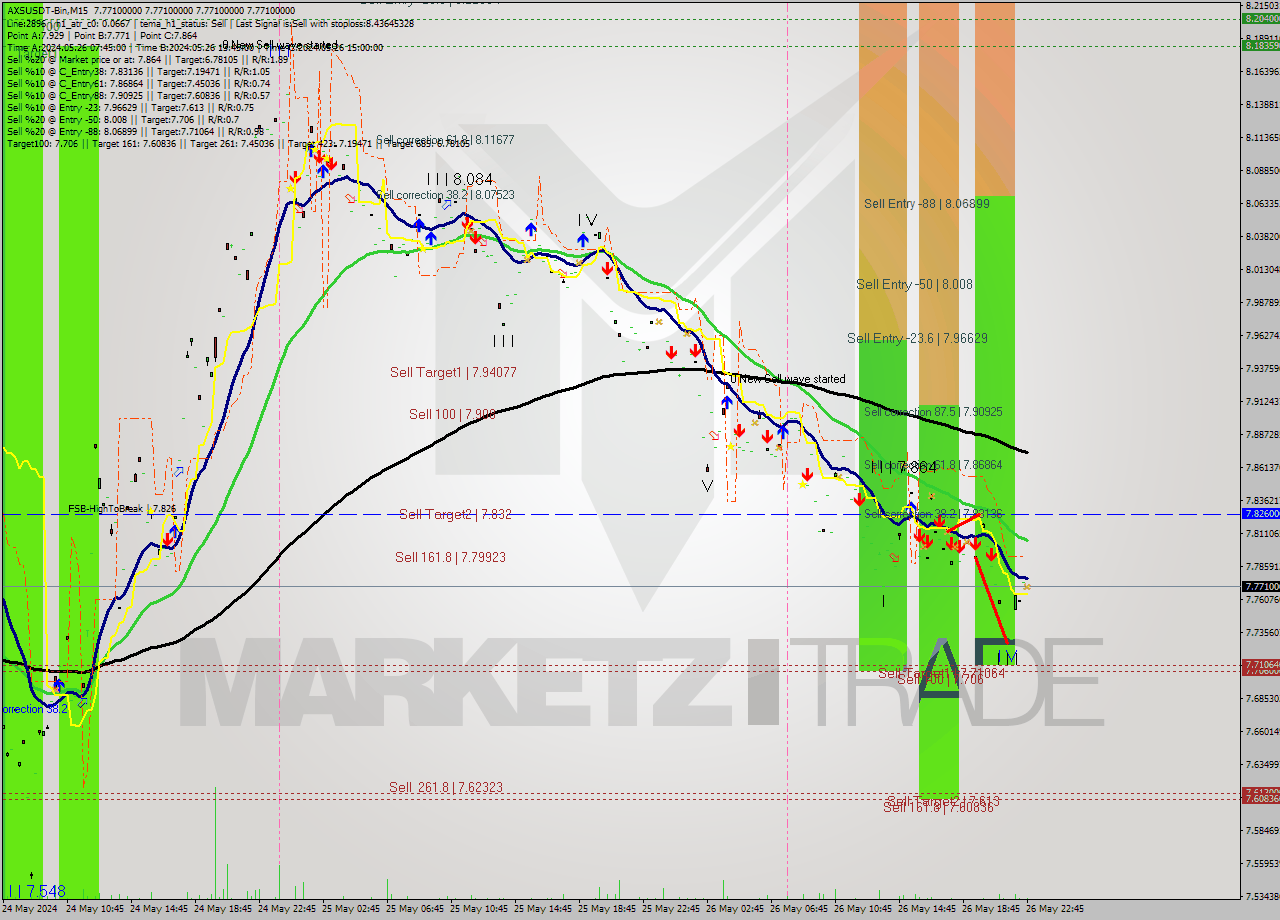
Task: Click the red 7.60836 price tag
Action: click(x=1260, y=798)
